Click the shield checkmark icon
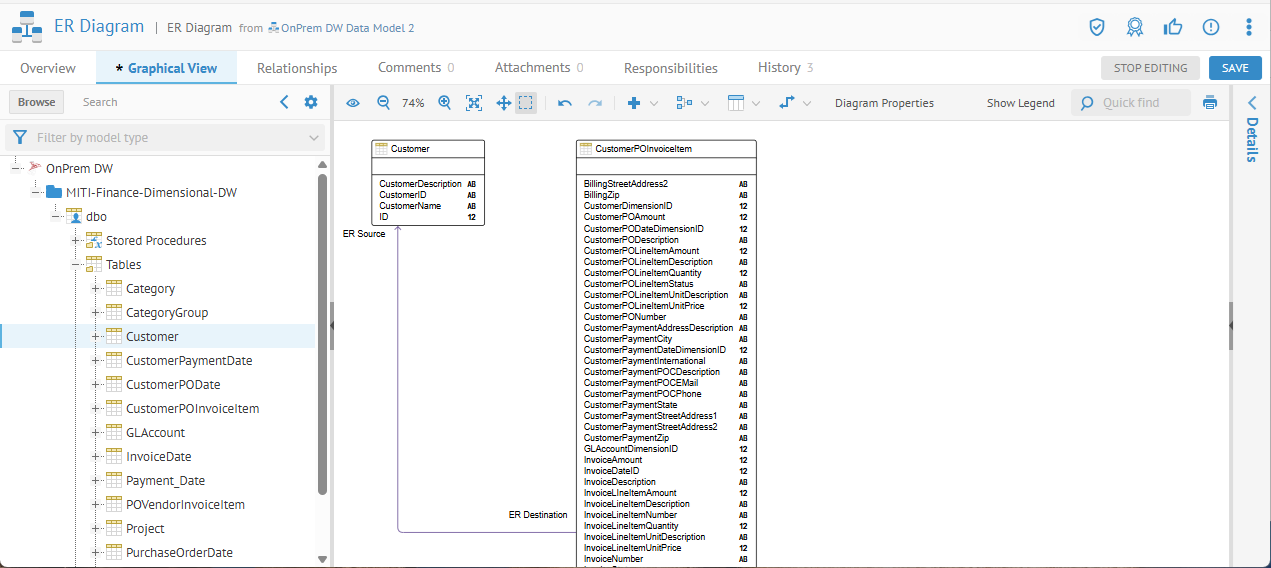The image size is (1271, 568). pyautogui.click(x=1097, y=27)
